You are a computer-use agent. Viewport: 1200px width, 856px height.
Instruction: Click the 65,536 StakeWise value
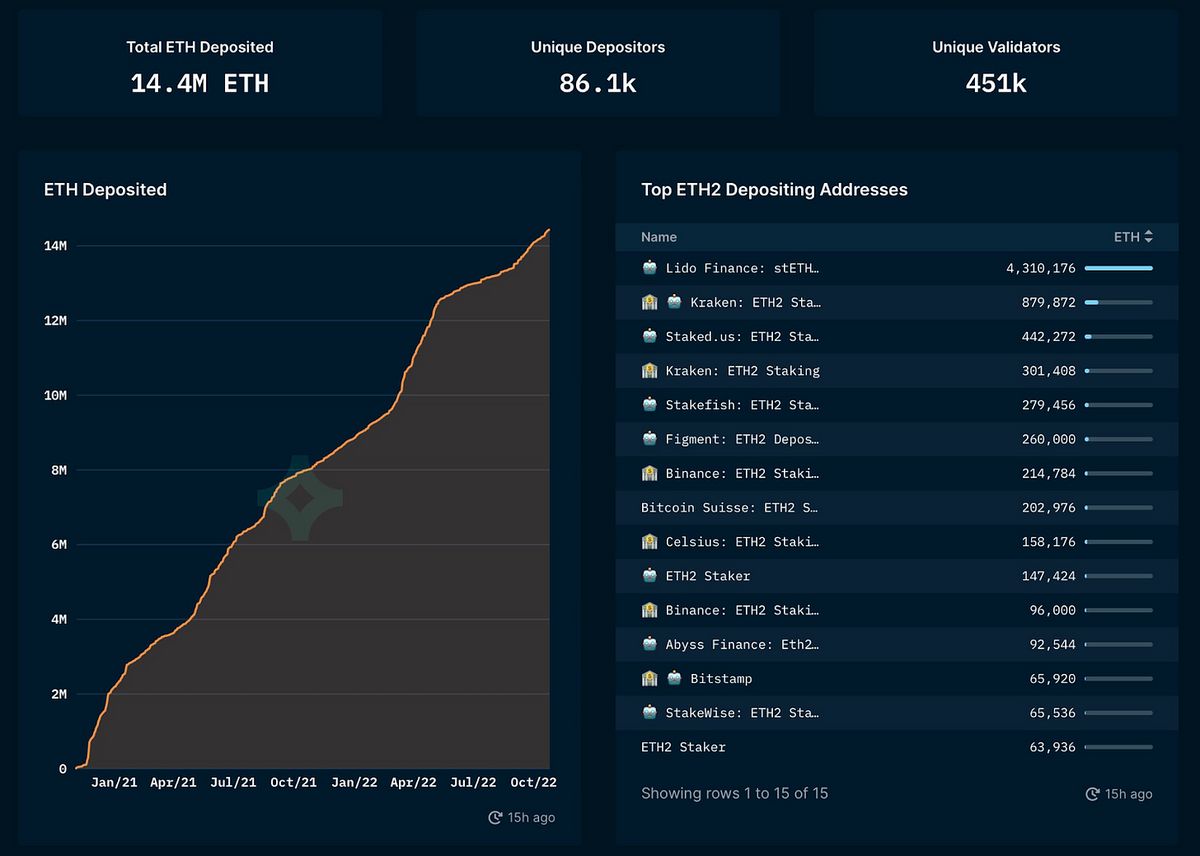[1052, 713]
